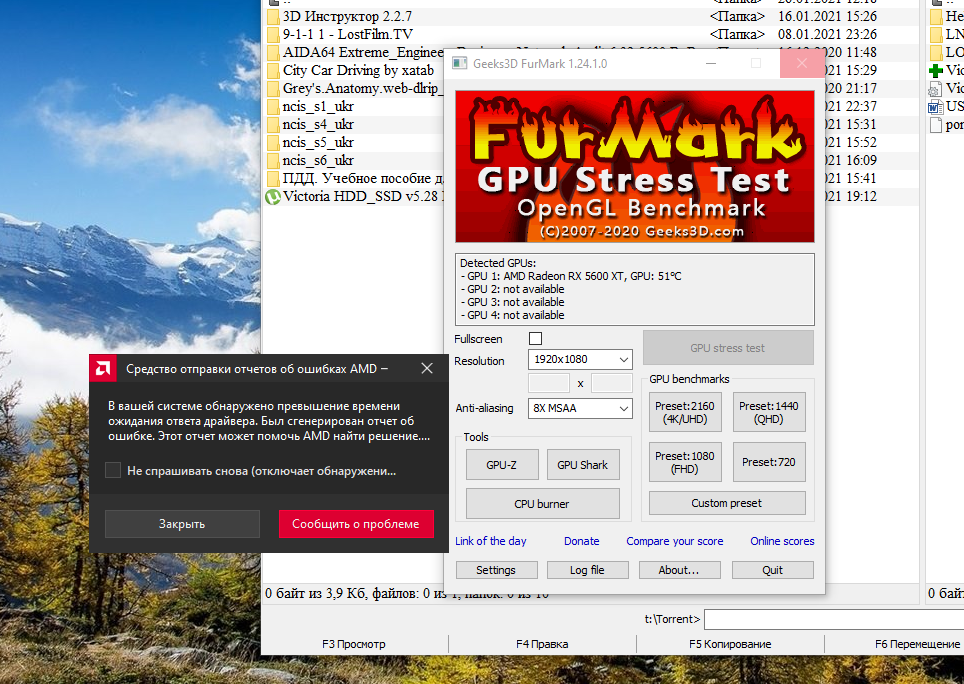Click the FurMark title bar app icon
Image resolution: width=964 pixels, height=684 pixels.
point(459,63)
